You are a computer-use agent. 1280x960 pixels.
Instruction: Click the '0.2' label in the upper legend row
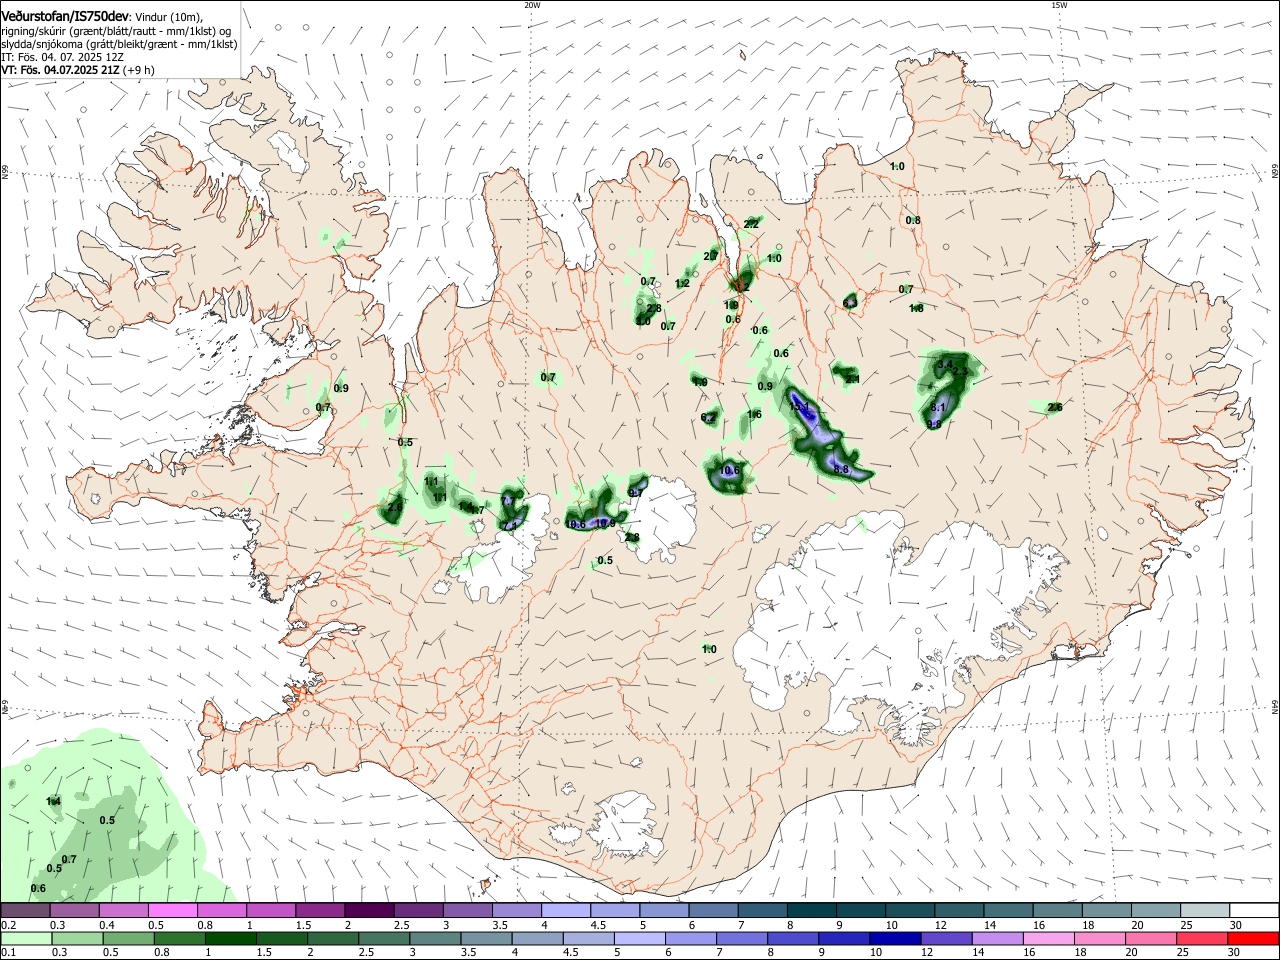click(x=8, y=925)
